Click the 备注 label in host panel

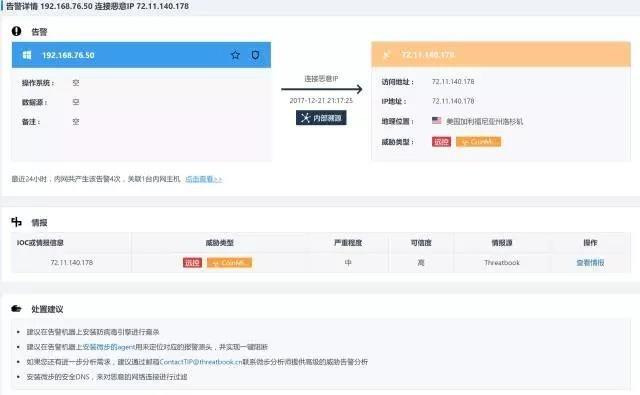tap(31, 122)
